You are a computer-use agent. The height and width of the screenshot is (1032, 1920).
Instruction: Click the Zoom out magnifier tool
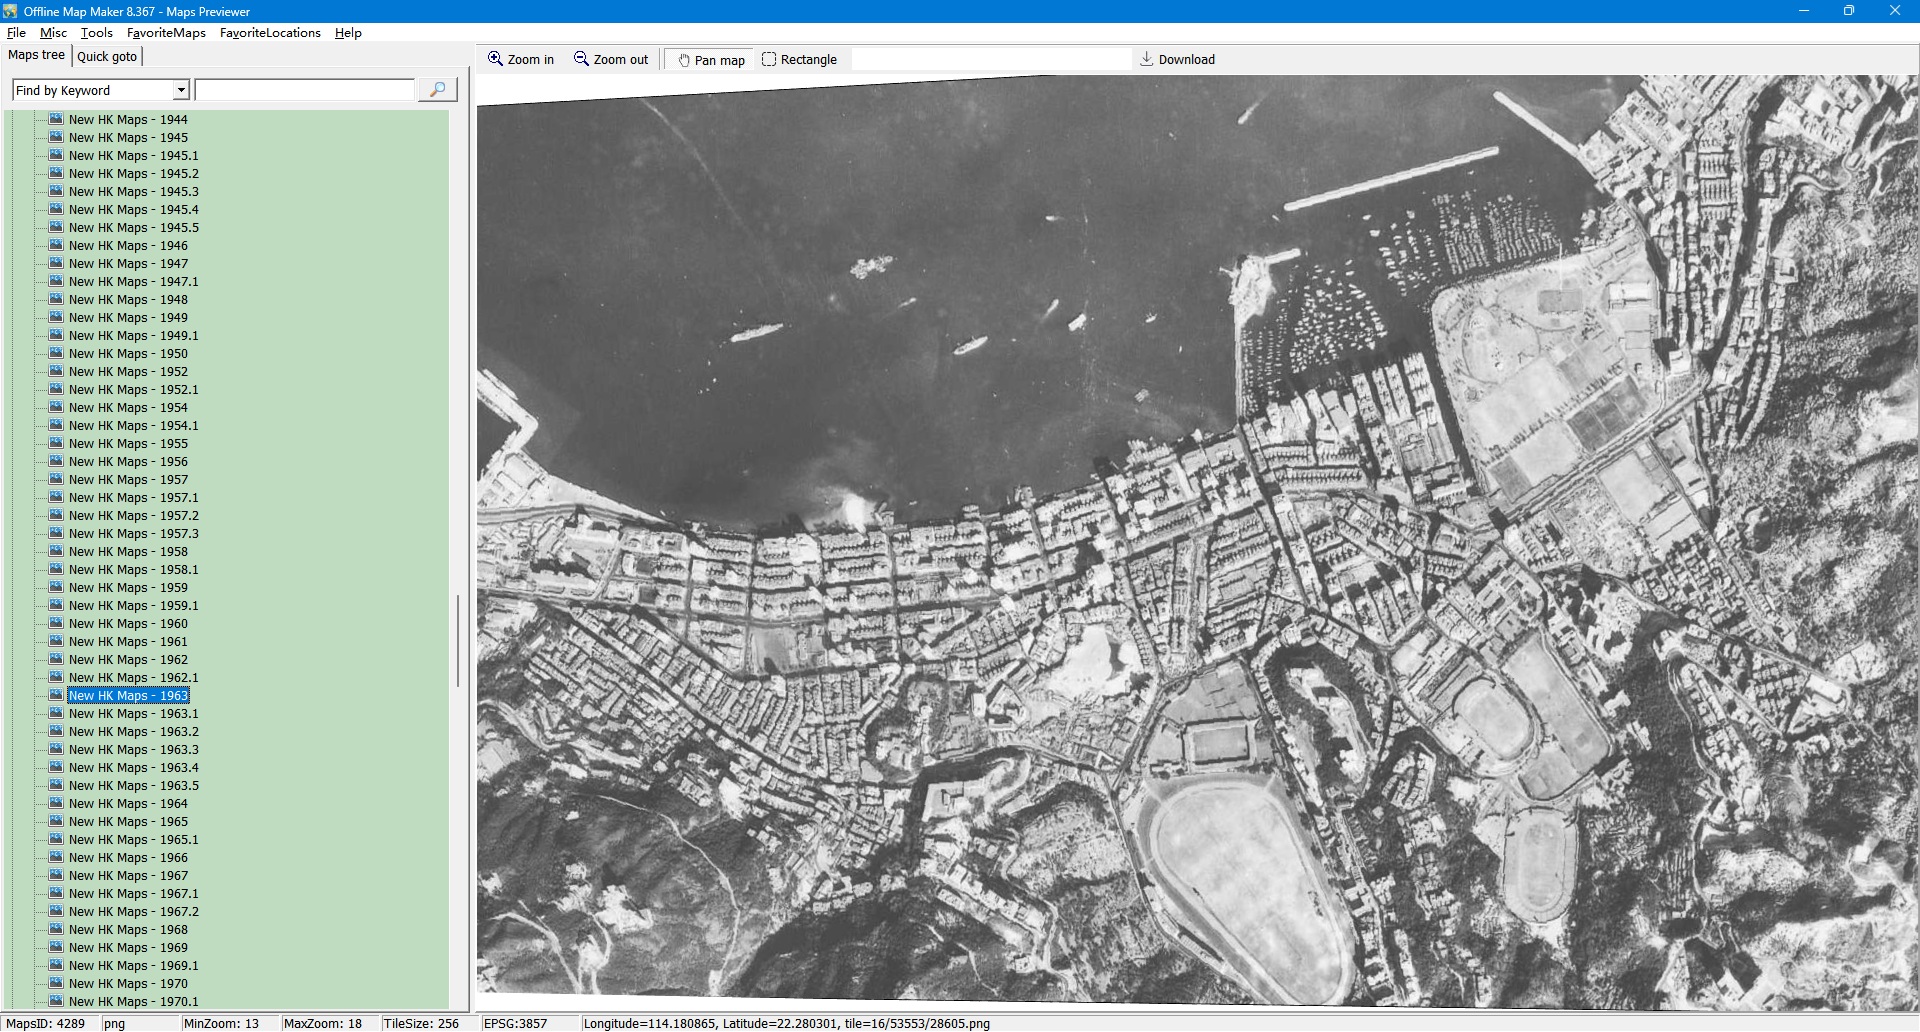pyautogui.click(x=610, y=60)
